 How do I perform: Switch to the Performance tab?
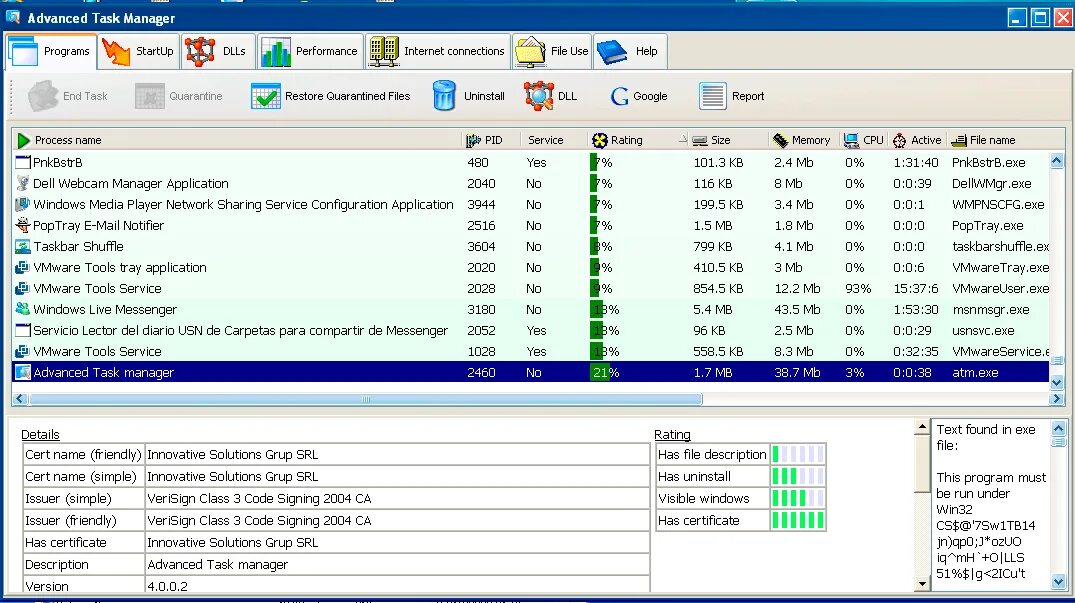310,51
